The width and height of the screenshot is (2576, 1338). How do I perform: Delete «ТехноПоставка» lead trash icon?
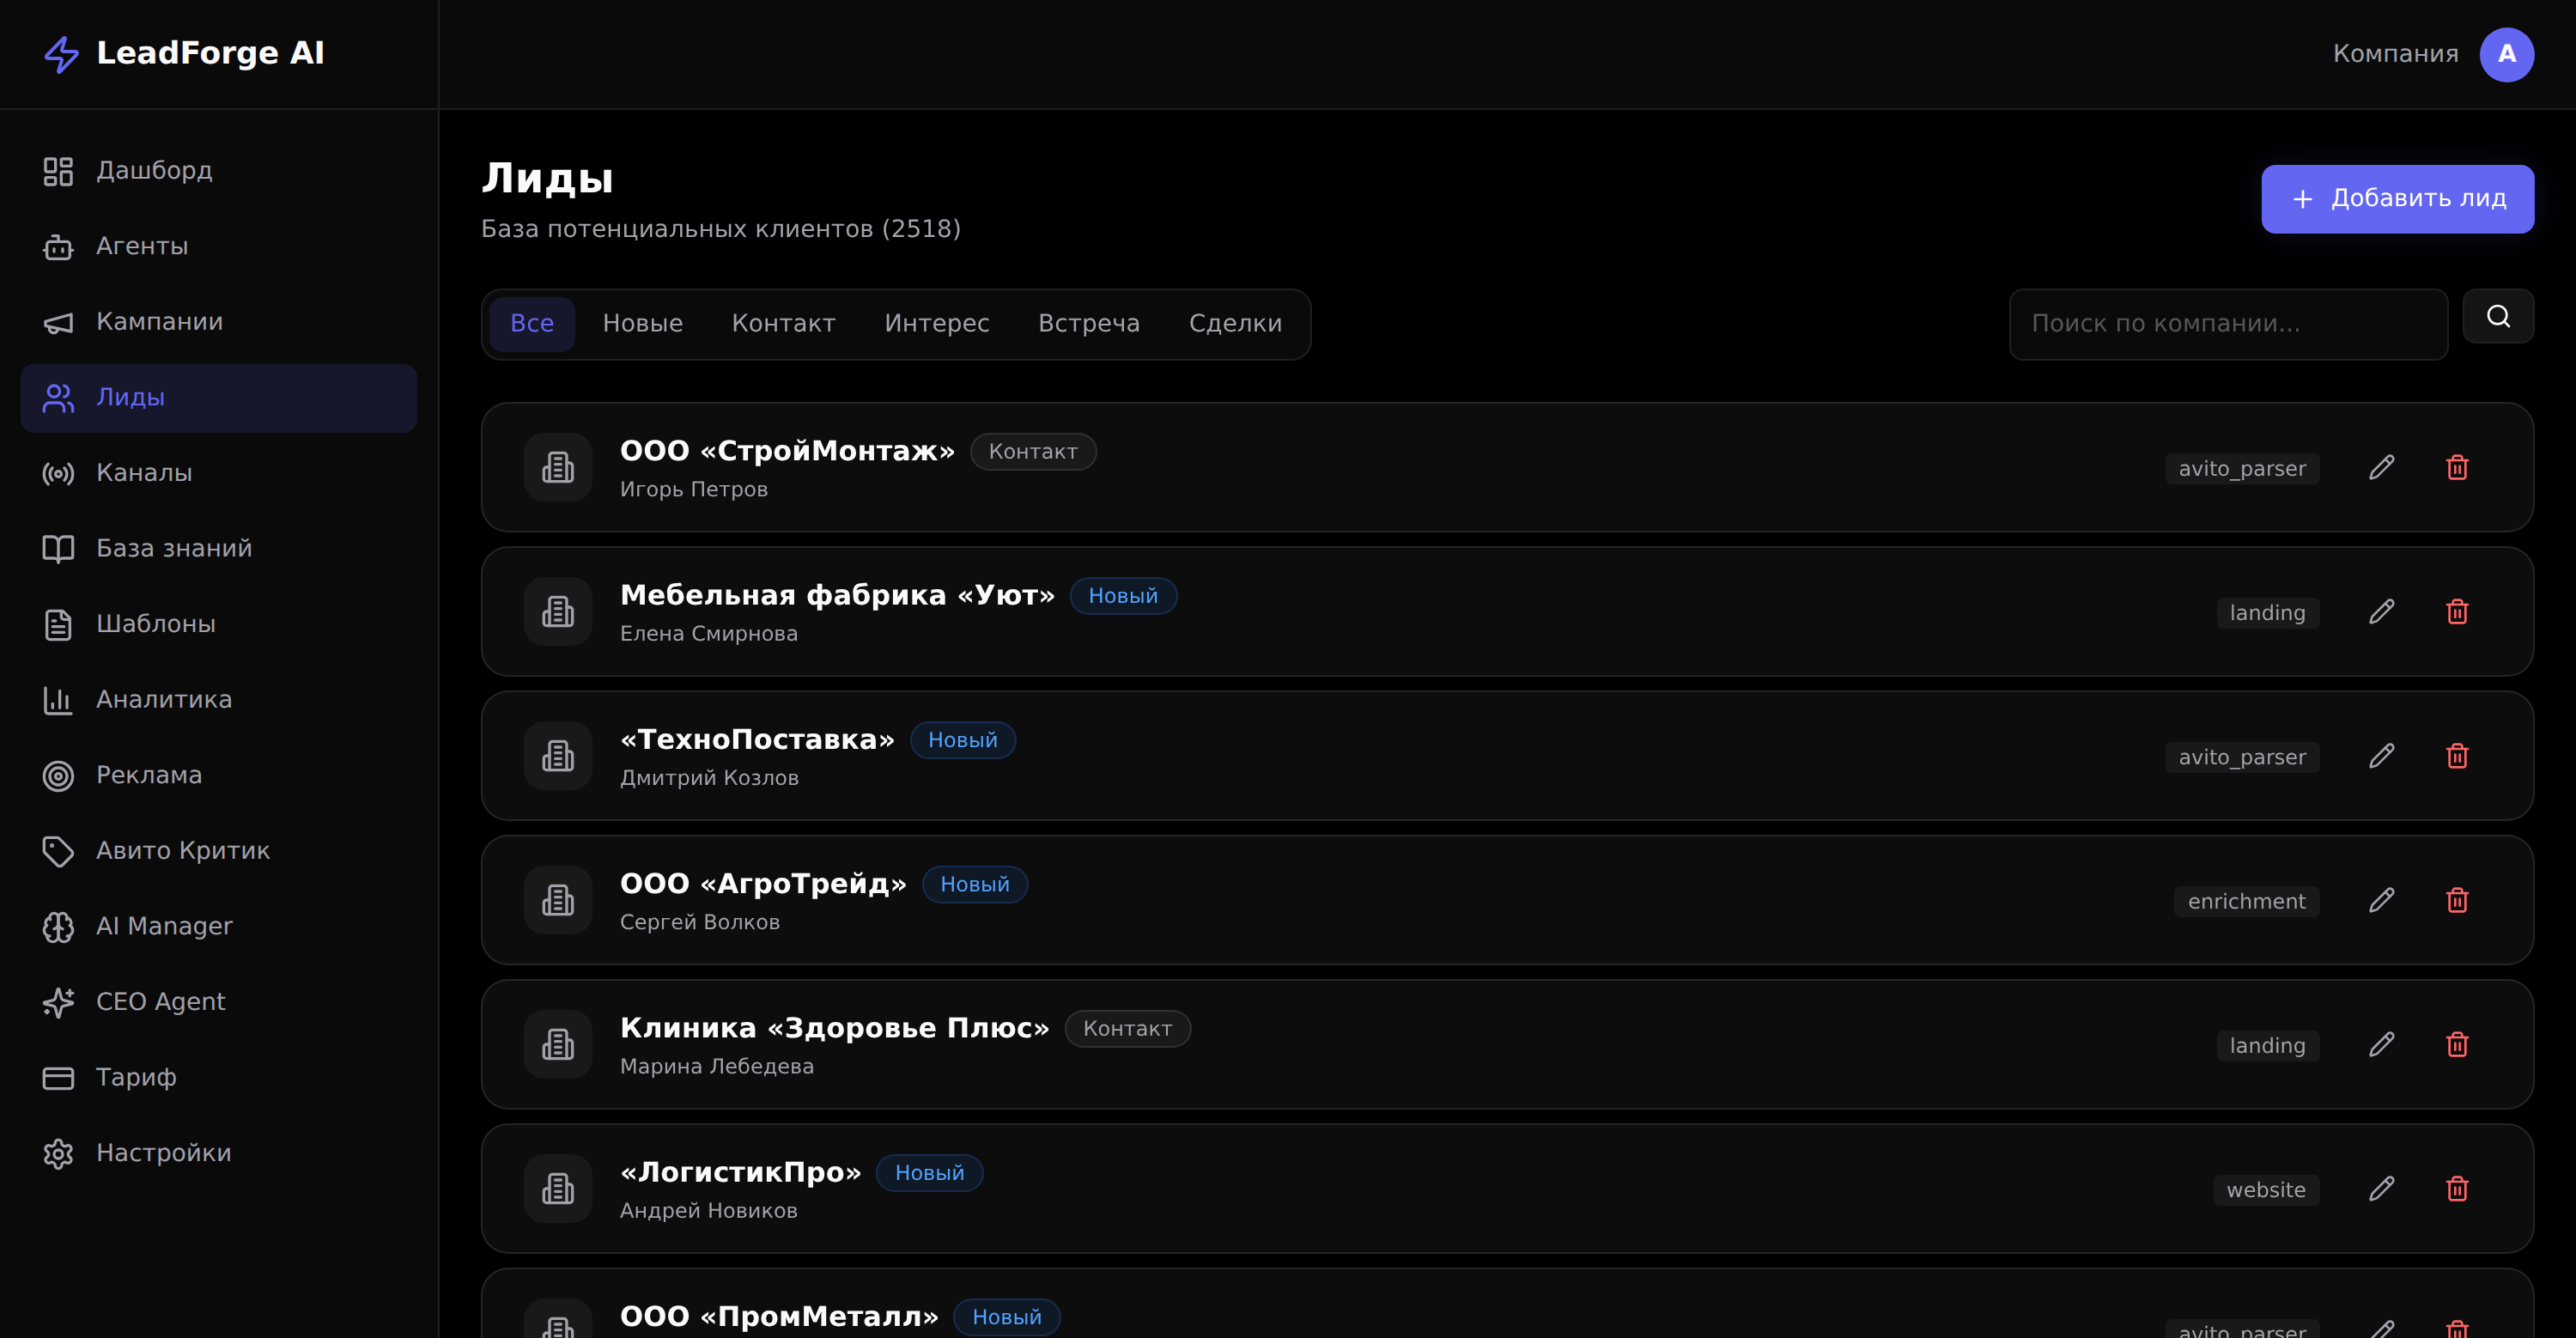[x=2457, y=756]
